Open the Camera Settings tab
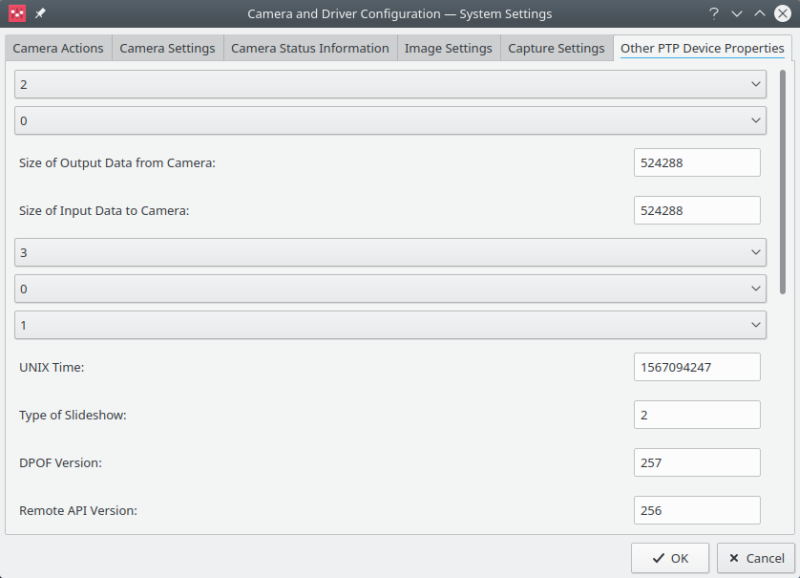The width and height of the screenshot is (800, 578). [x=167, y=48]
